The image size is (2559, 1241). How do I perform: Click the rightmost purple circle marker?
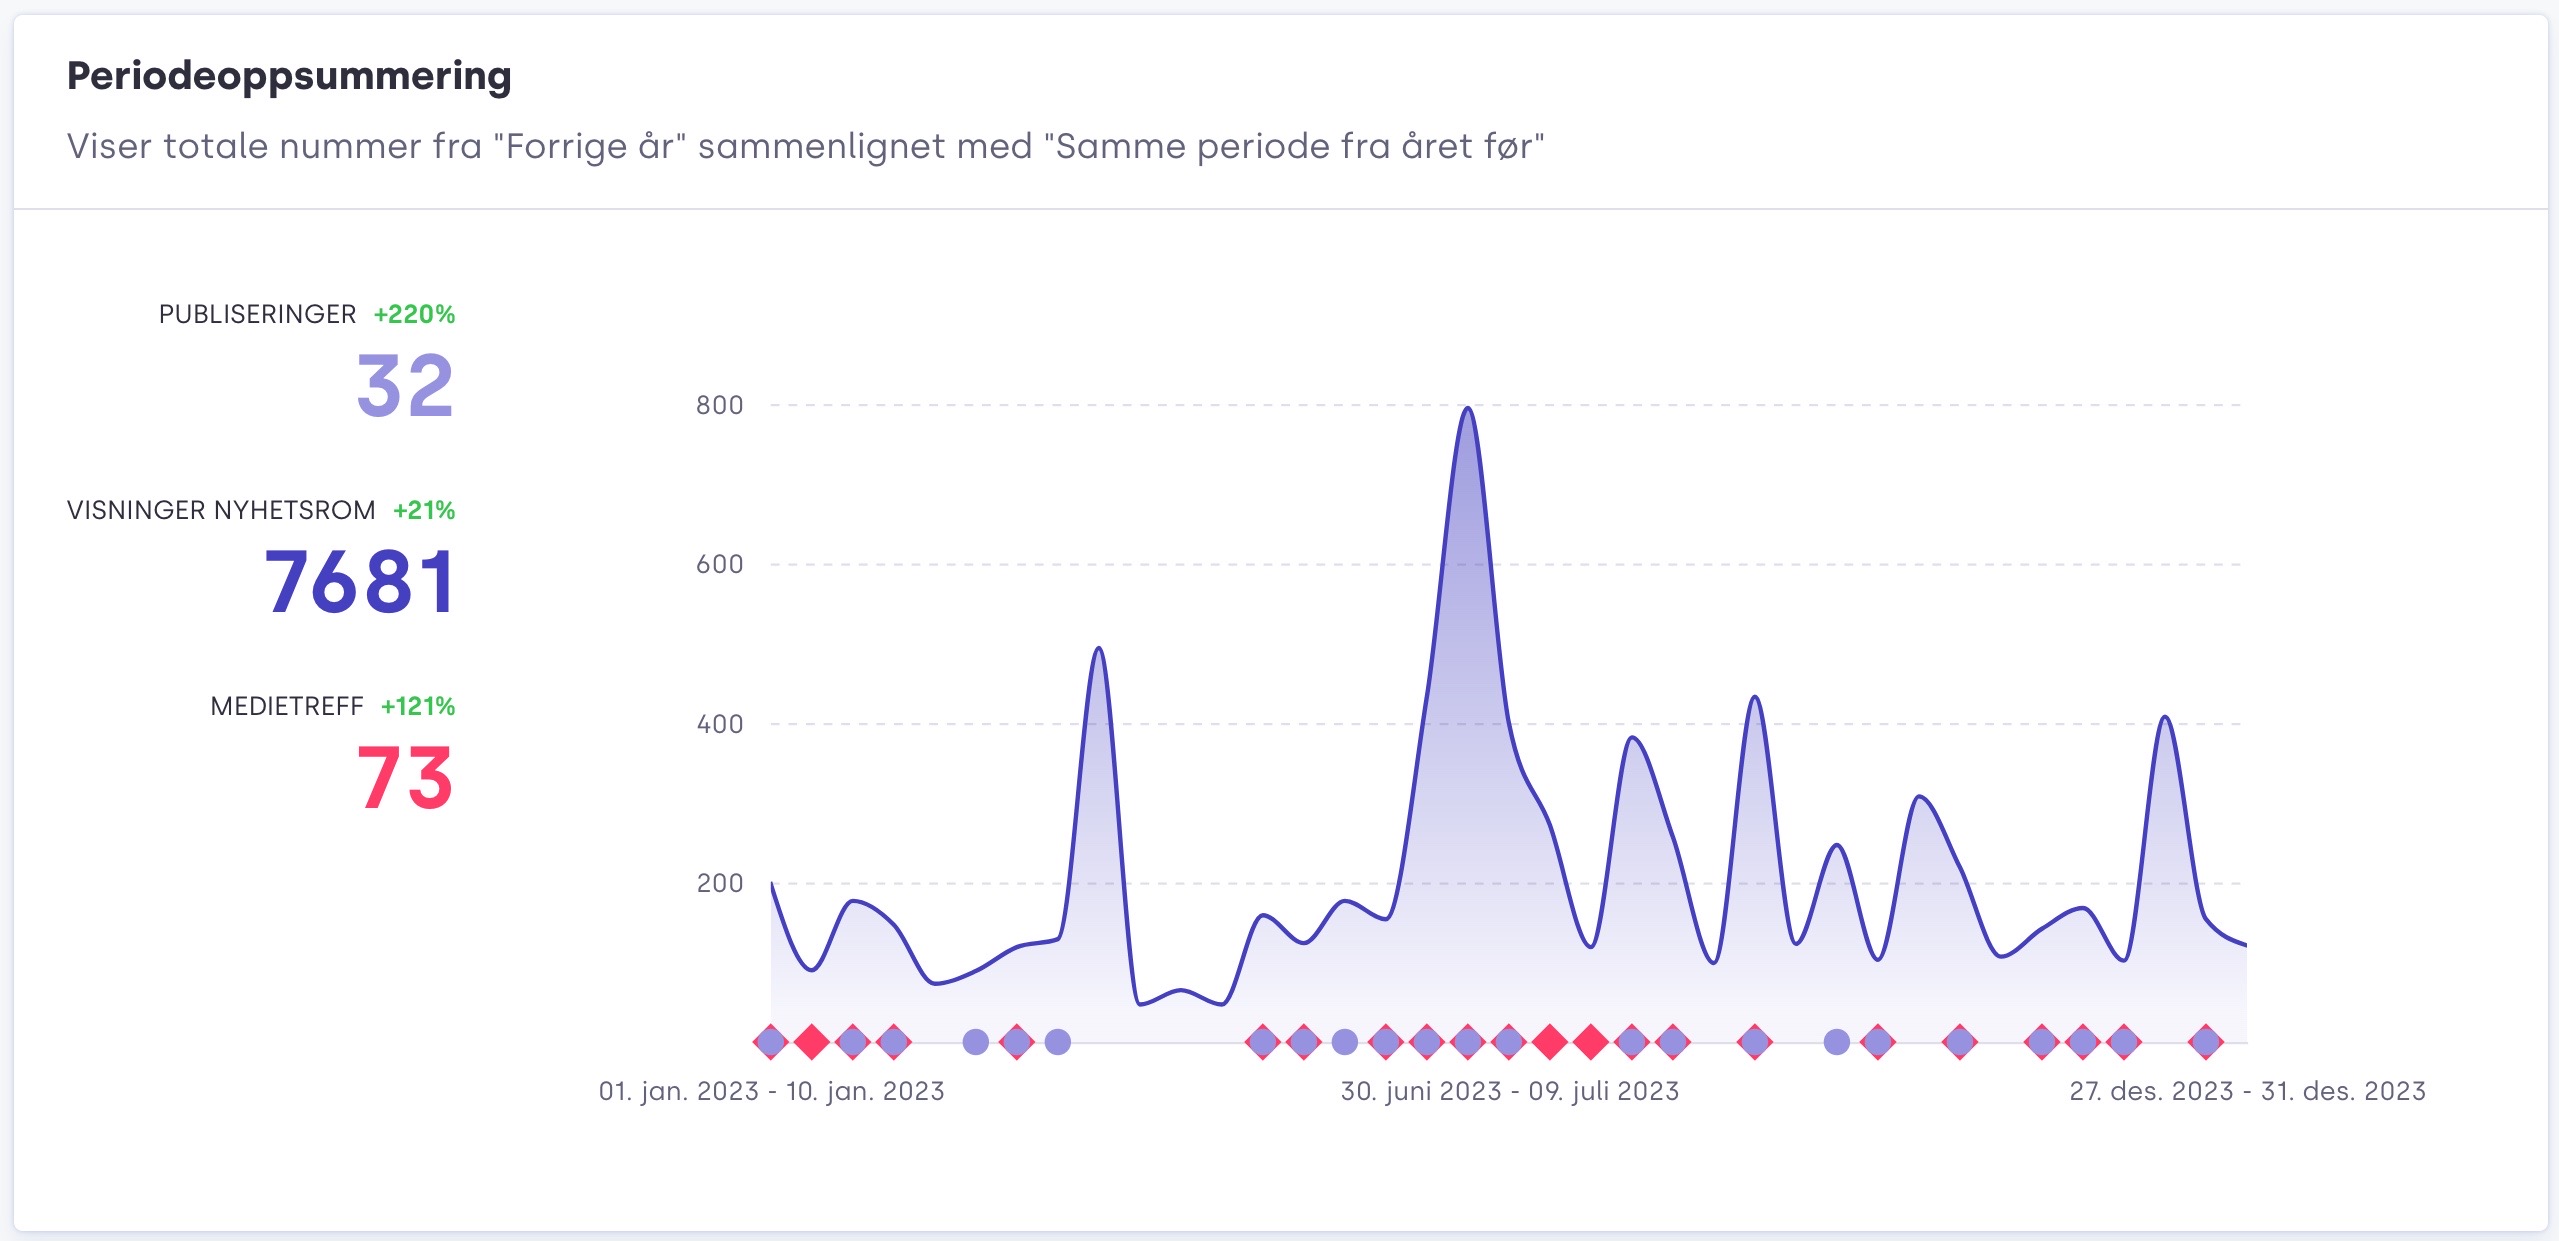[x=1837, y=1042]
